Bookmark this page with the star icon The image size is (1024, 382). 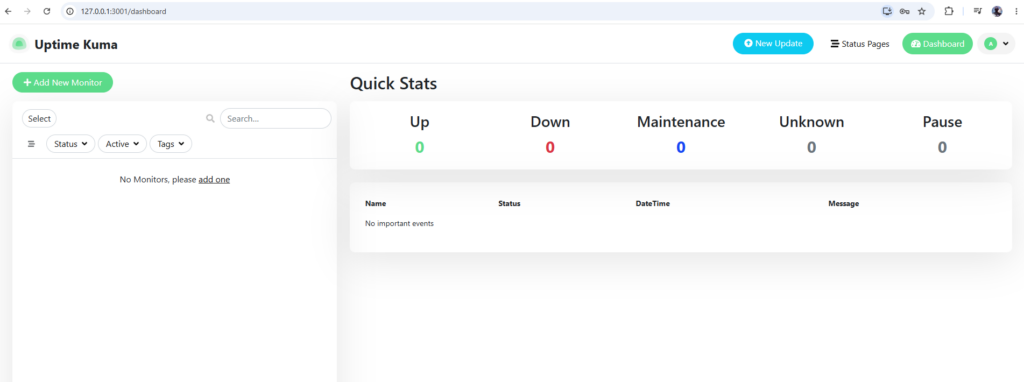921,11
